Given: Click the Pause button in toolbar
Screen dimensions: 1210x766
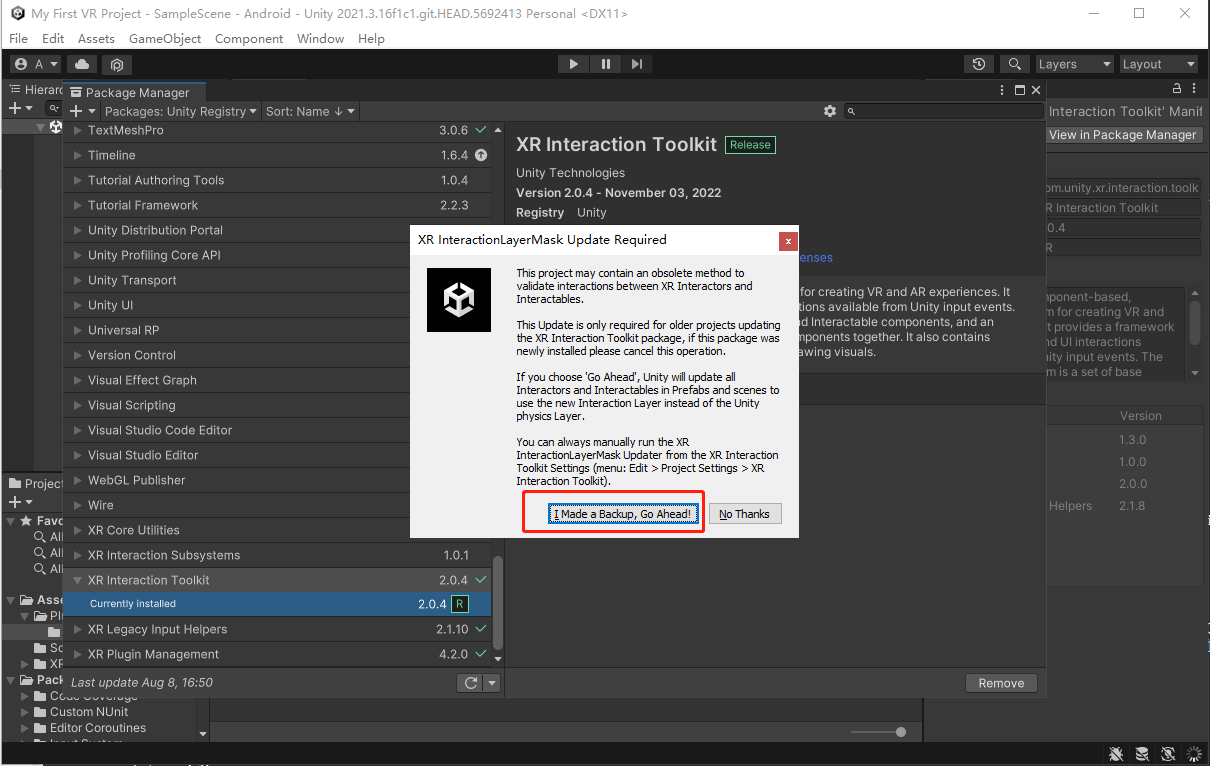Looking at the screenshot, I should click(605, 64).
